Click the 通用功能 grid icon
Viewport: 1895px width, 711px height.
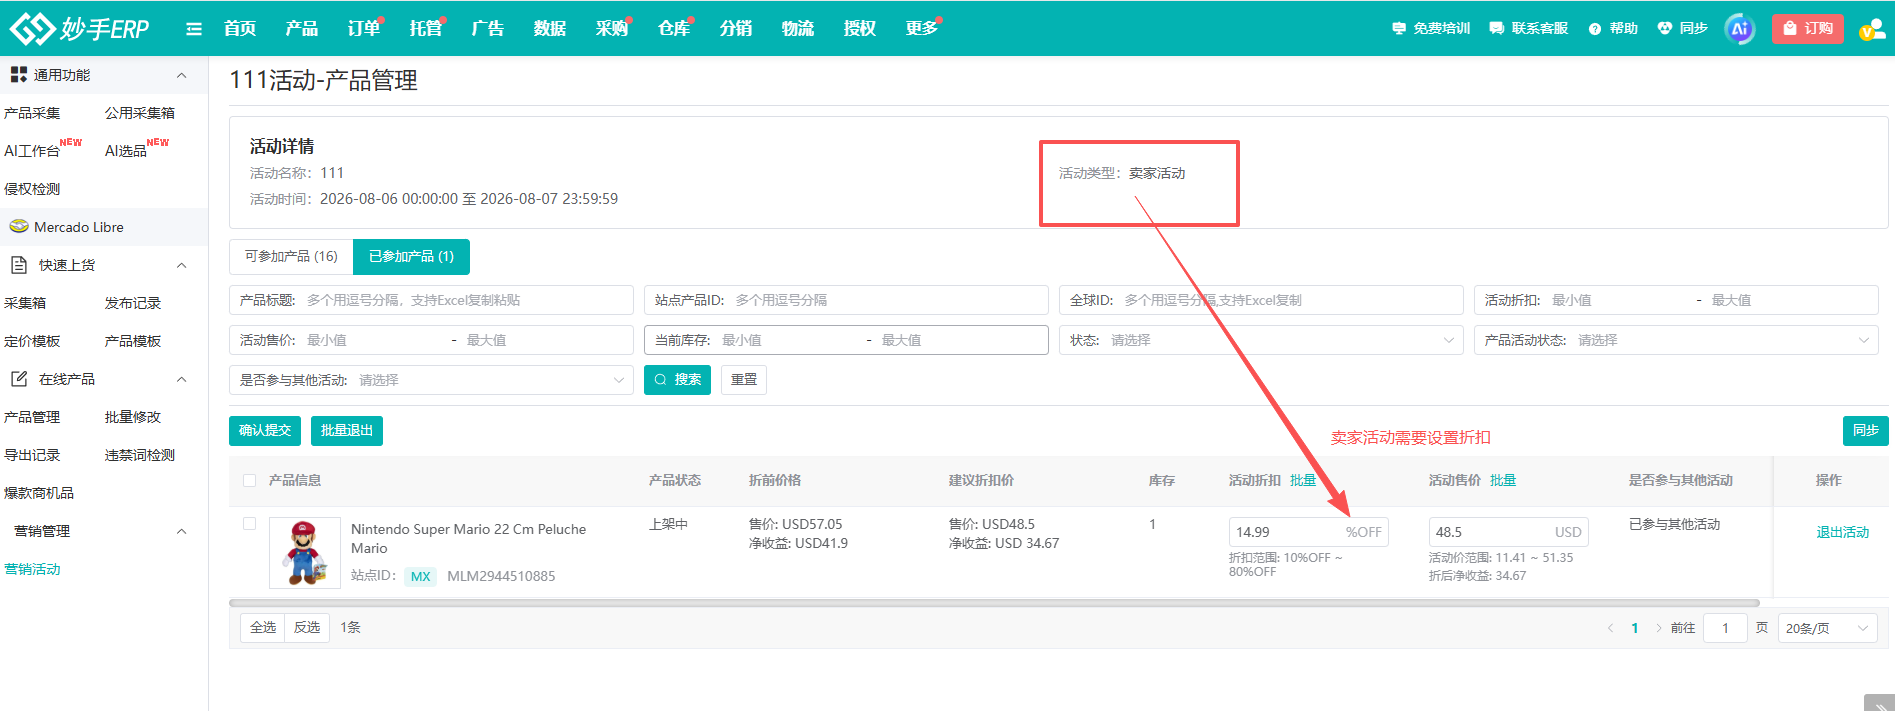pyautogui.click(x=18, y=75)
